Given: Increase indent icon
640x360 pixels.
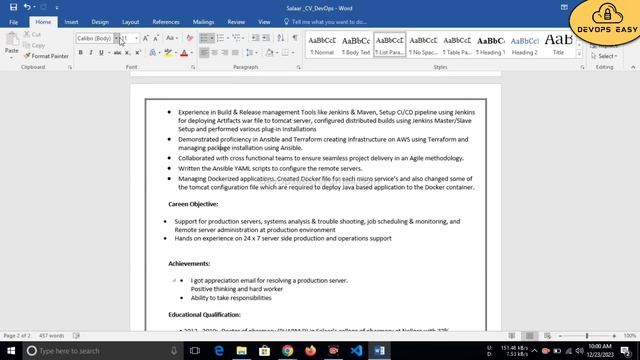Looking at the screenshot, I should [266, 38].
